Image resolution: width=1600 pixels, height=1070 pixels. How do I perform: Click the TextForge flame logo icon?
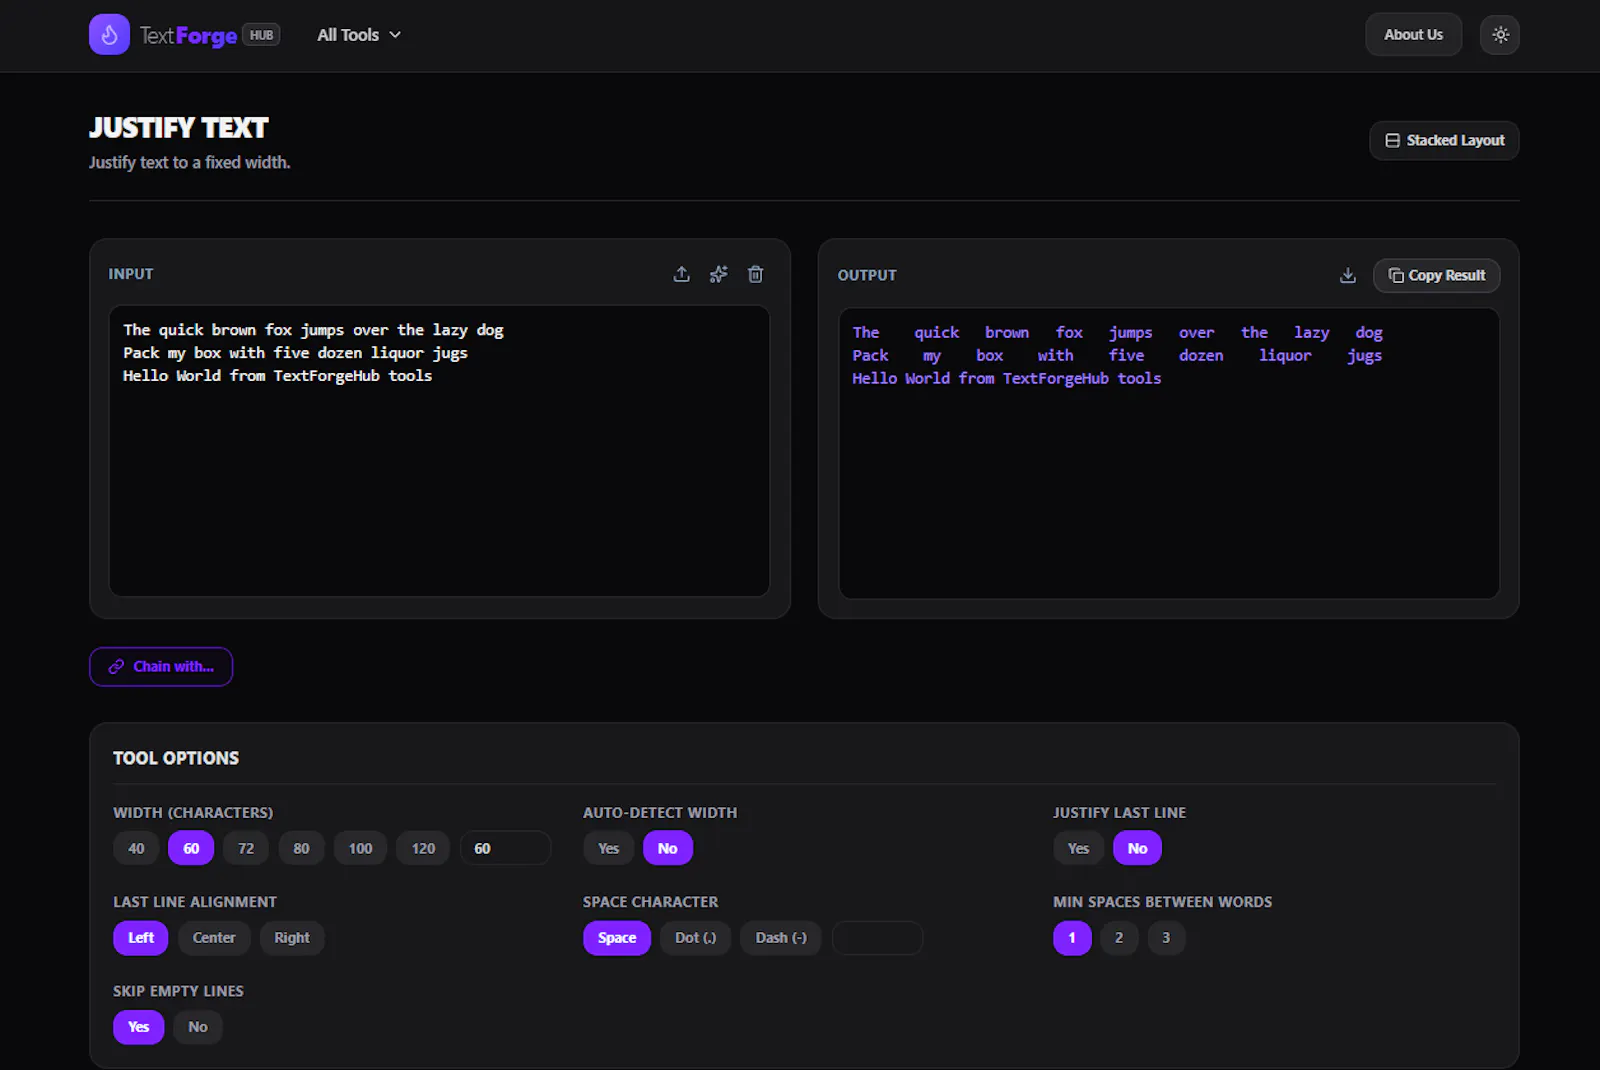109,35
